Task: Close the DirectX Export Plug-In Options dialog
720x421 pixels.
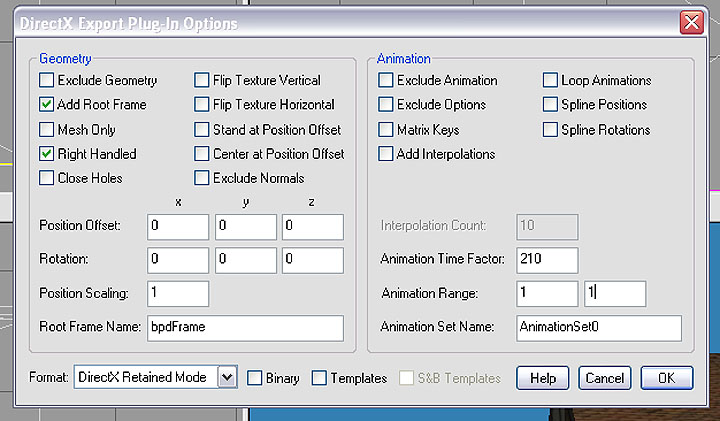Action: [x=692, y=22]
